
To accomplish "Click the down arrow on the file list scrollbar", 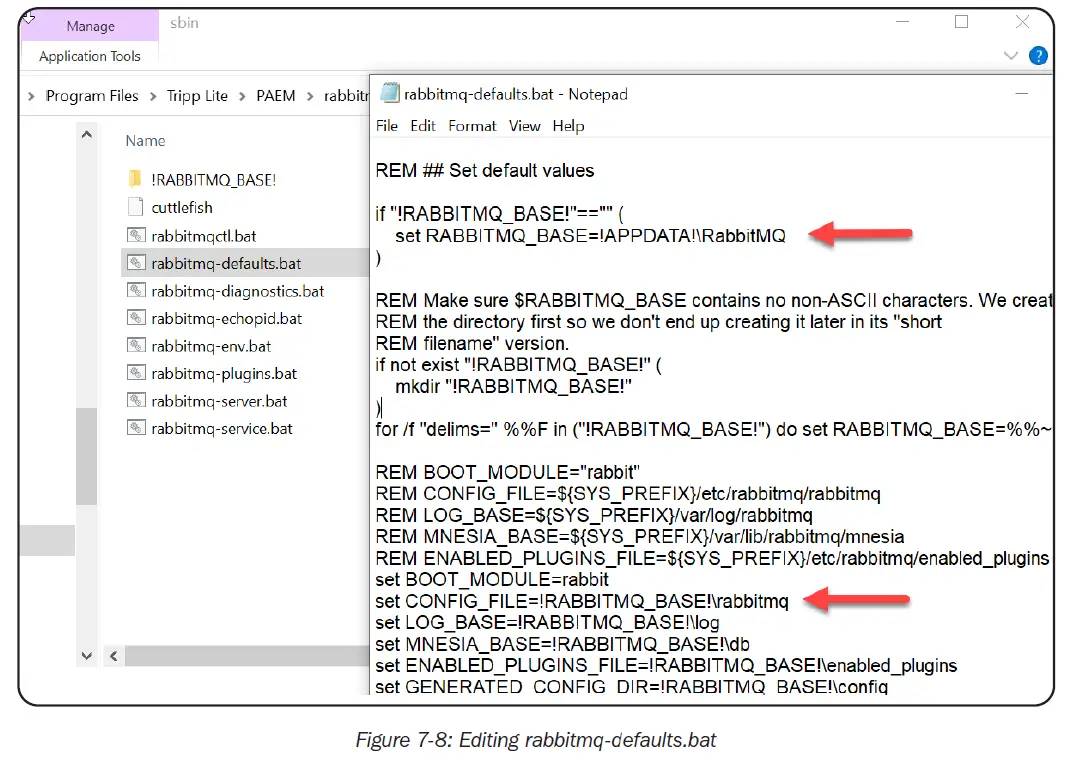I will tap(86, 655).
